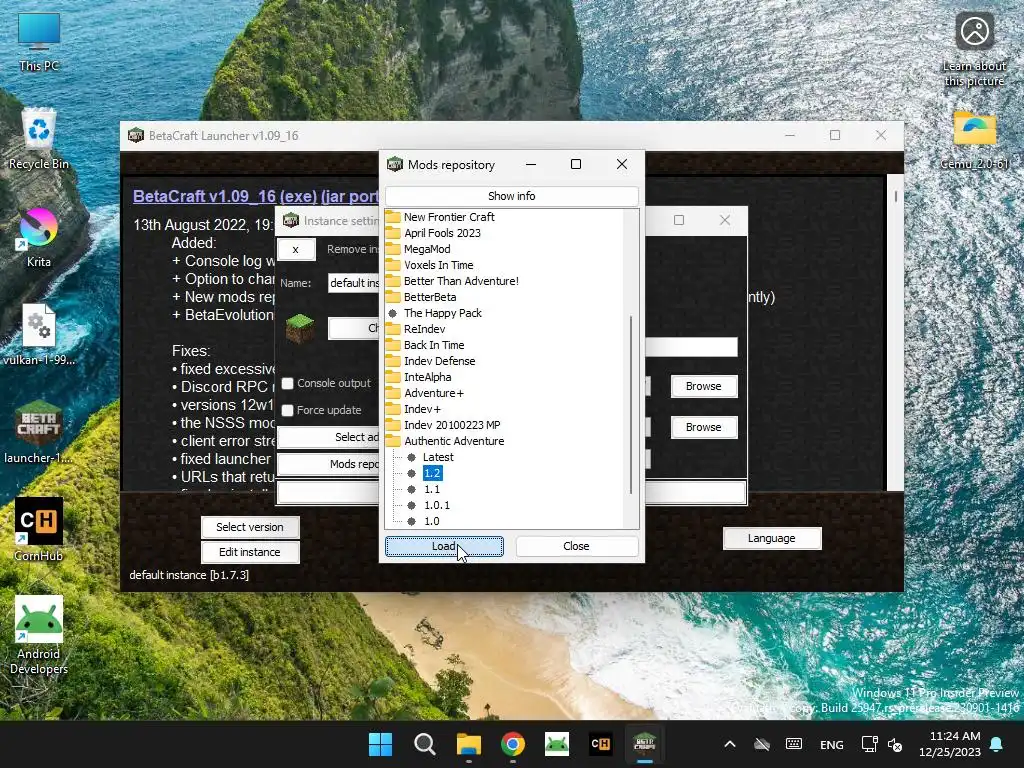Click Close in Mods repository

[x=576, y=546]
